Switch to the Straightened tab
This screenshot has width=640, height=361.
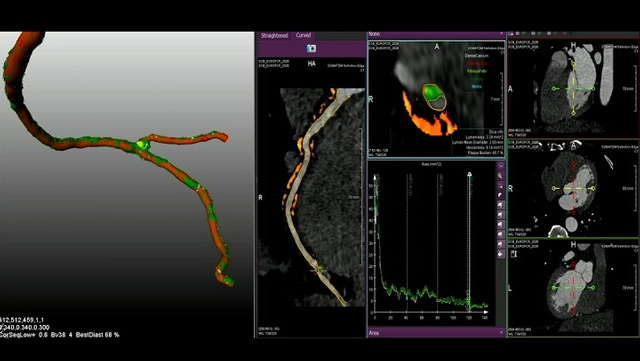point(275,36)
